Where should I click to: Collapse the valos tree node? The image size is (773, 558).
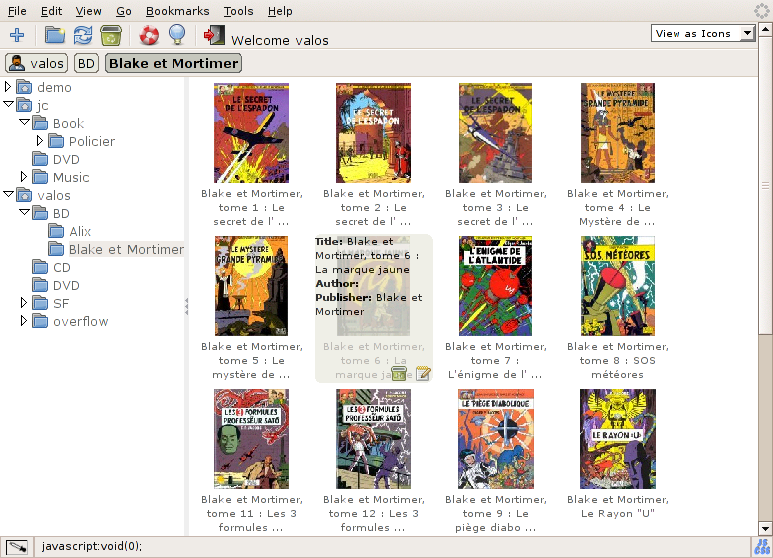pos(8,194)
